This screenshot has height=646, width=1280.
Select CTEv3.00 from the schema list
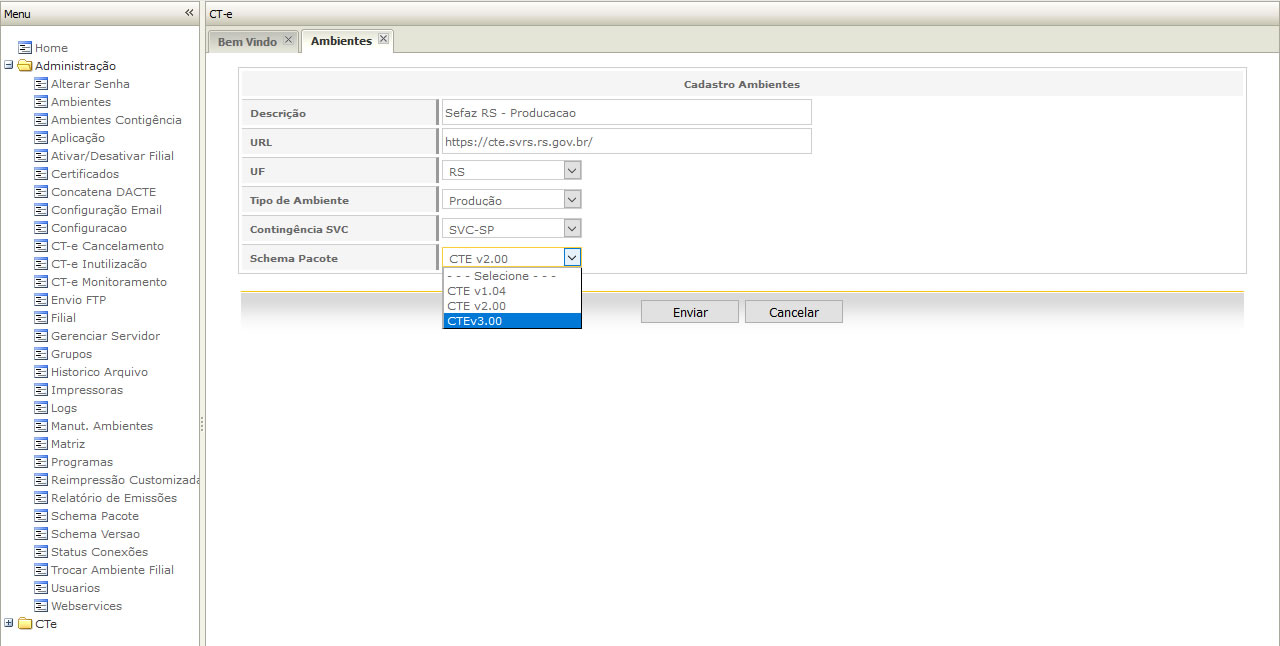[x=511, y=321]
